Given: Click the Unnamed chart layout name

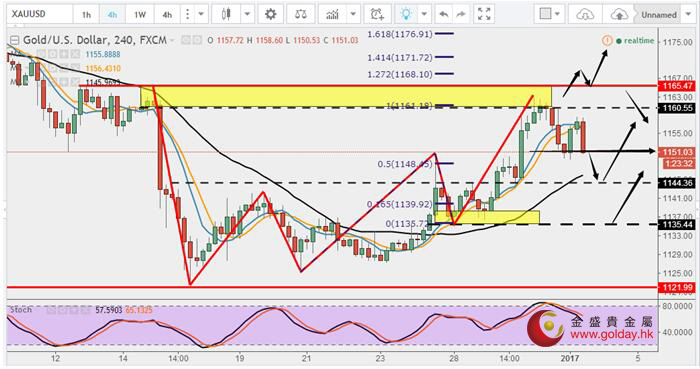Looking at the screenshot, I should click(x=659, y=15).
